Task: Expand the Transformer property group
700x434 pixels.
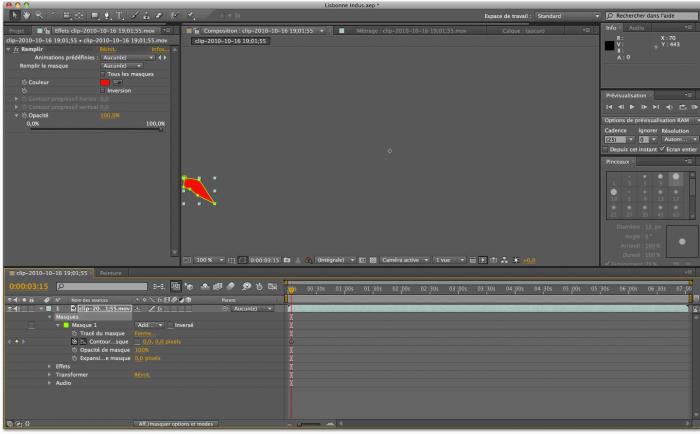Action: pos(50,374)
